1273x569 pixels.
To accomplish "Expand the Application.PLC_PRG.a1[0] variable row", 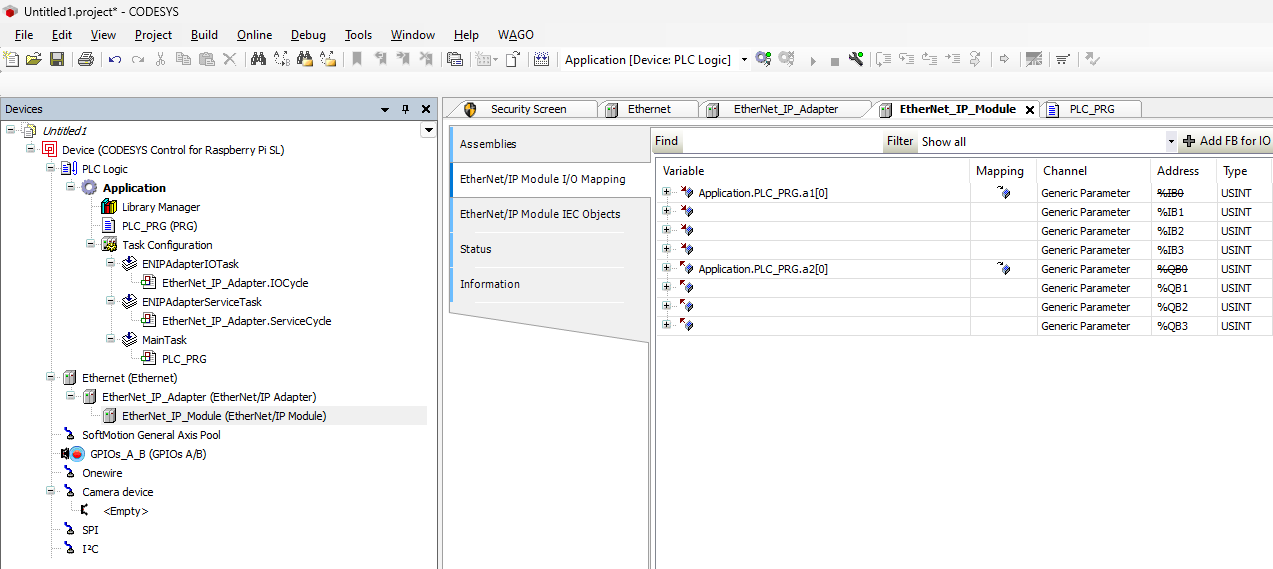I will coord(667,192).
